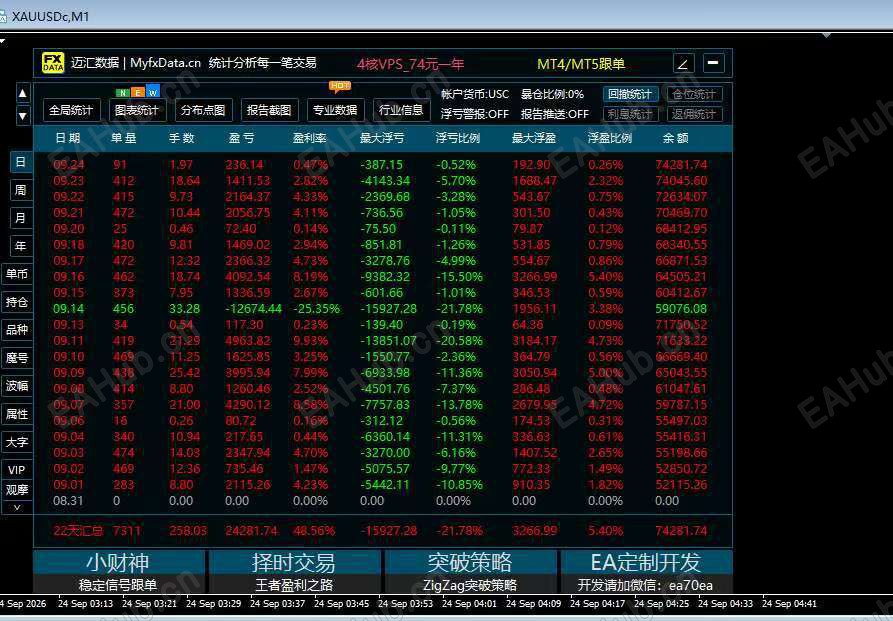Click the 波幅 sidebar button
Image resolution: width=893 pixels, height=621 pixels.
[x=17, y=386]
